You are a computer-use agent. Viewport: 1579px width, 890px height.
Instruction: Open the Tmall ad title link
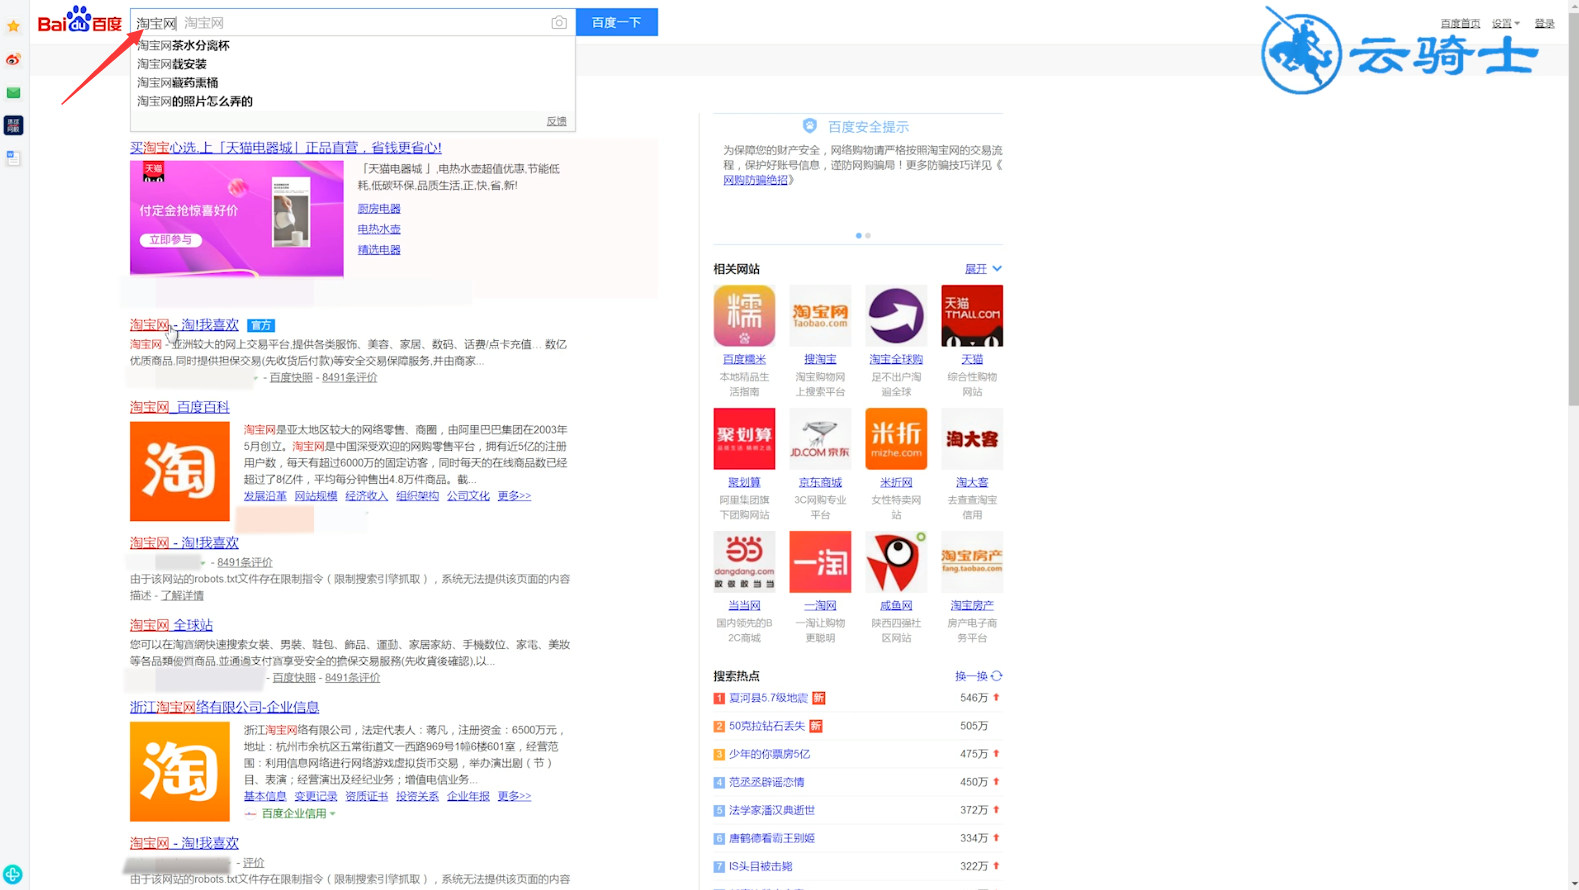pyautogui.click(x=285, y=147)
